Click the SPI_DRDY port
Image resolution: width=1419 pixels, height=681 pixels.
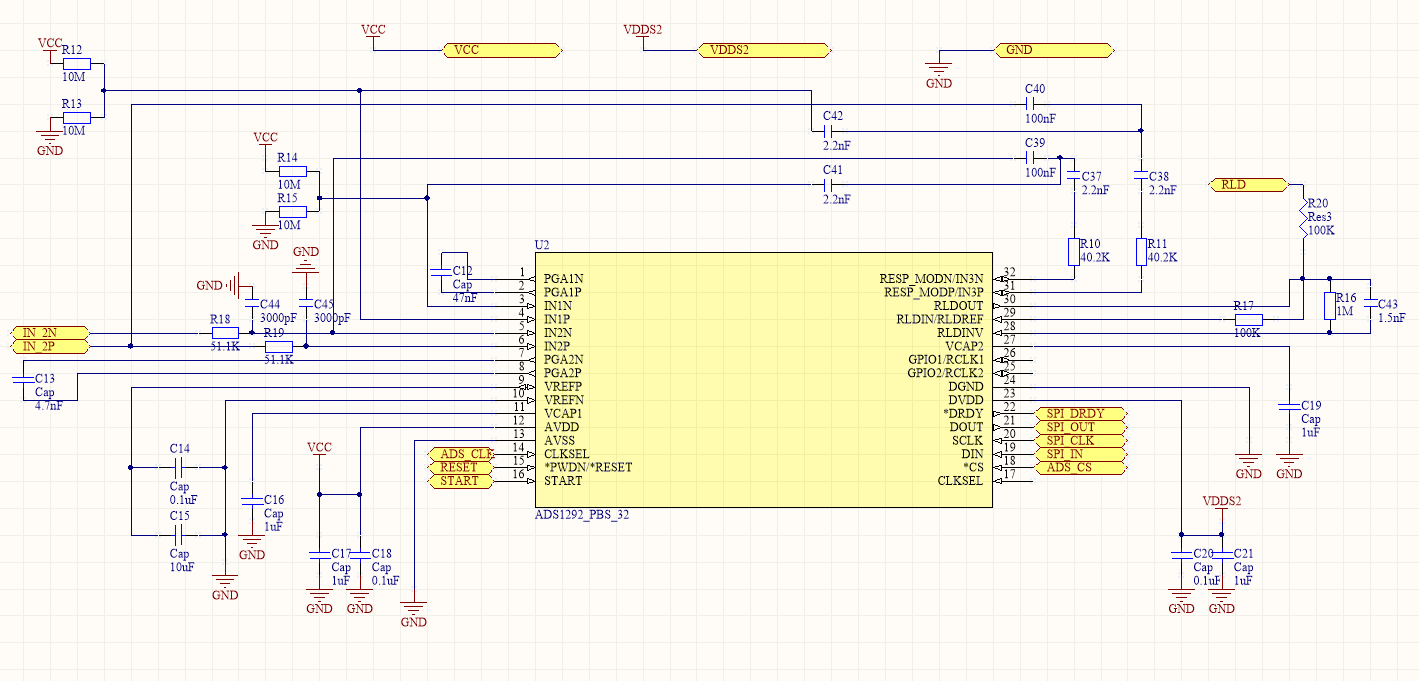1082,413
